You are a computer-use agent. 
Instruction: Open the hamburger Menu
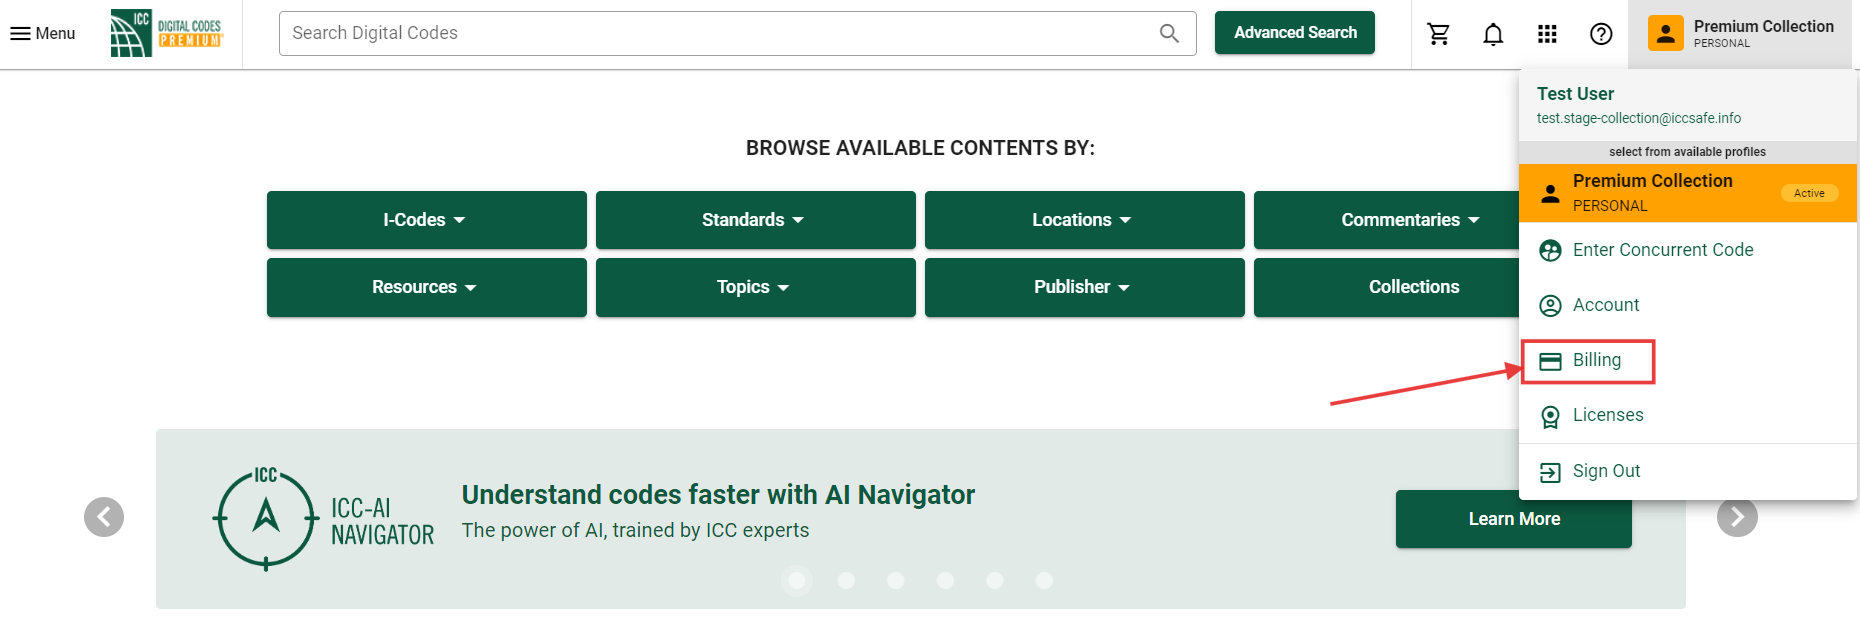tap(43, 34)
